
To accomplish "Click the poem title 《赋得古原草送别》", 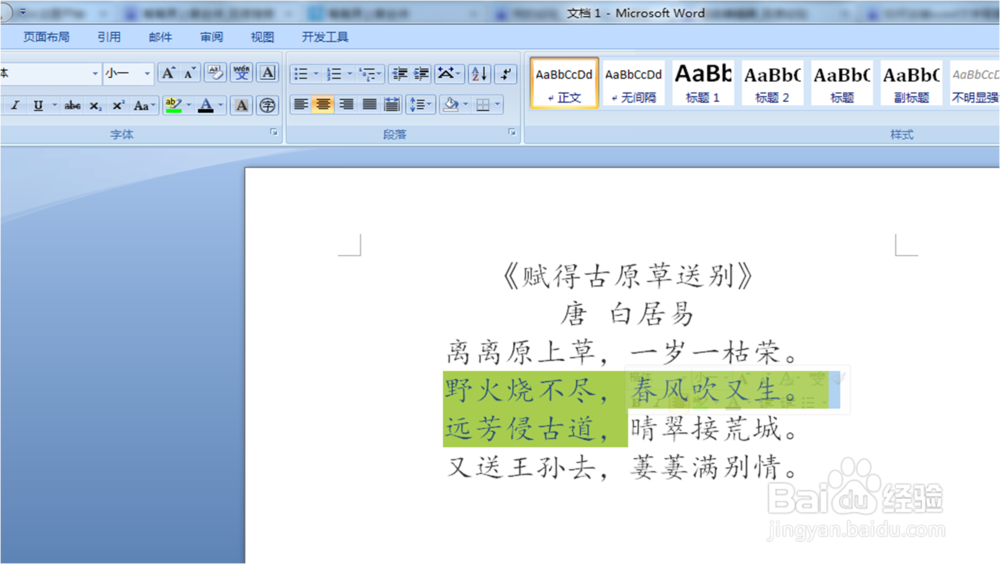I will tap(628, 276).
